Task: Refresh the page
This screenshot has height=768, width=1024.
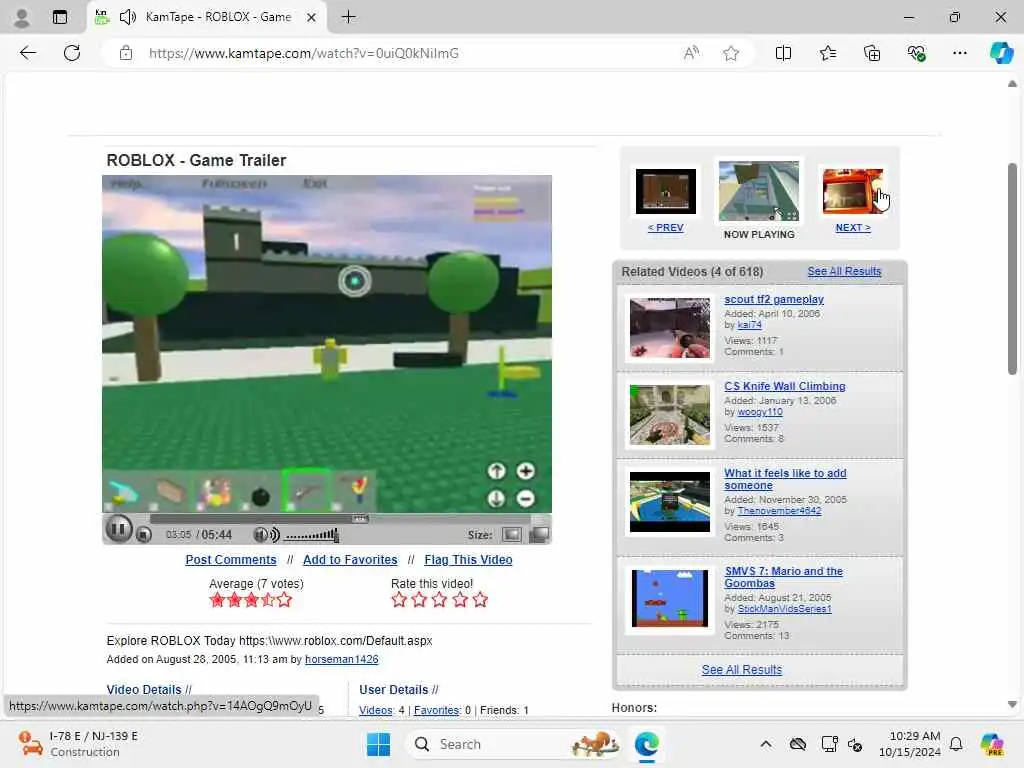Action: 72,53
